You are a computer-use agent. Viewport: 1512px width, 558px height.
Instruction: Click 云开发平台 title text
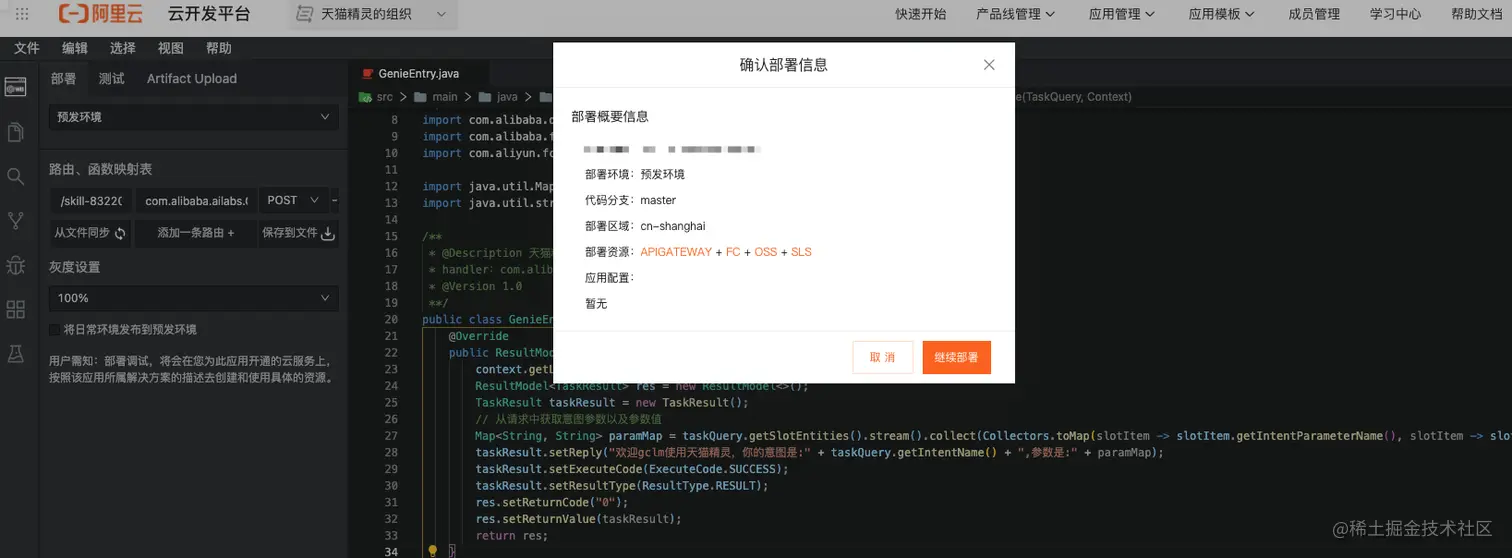pos(209,14)
